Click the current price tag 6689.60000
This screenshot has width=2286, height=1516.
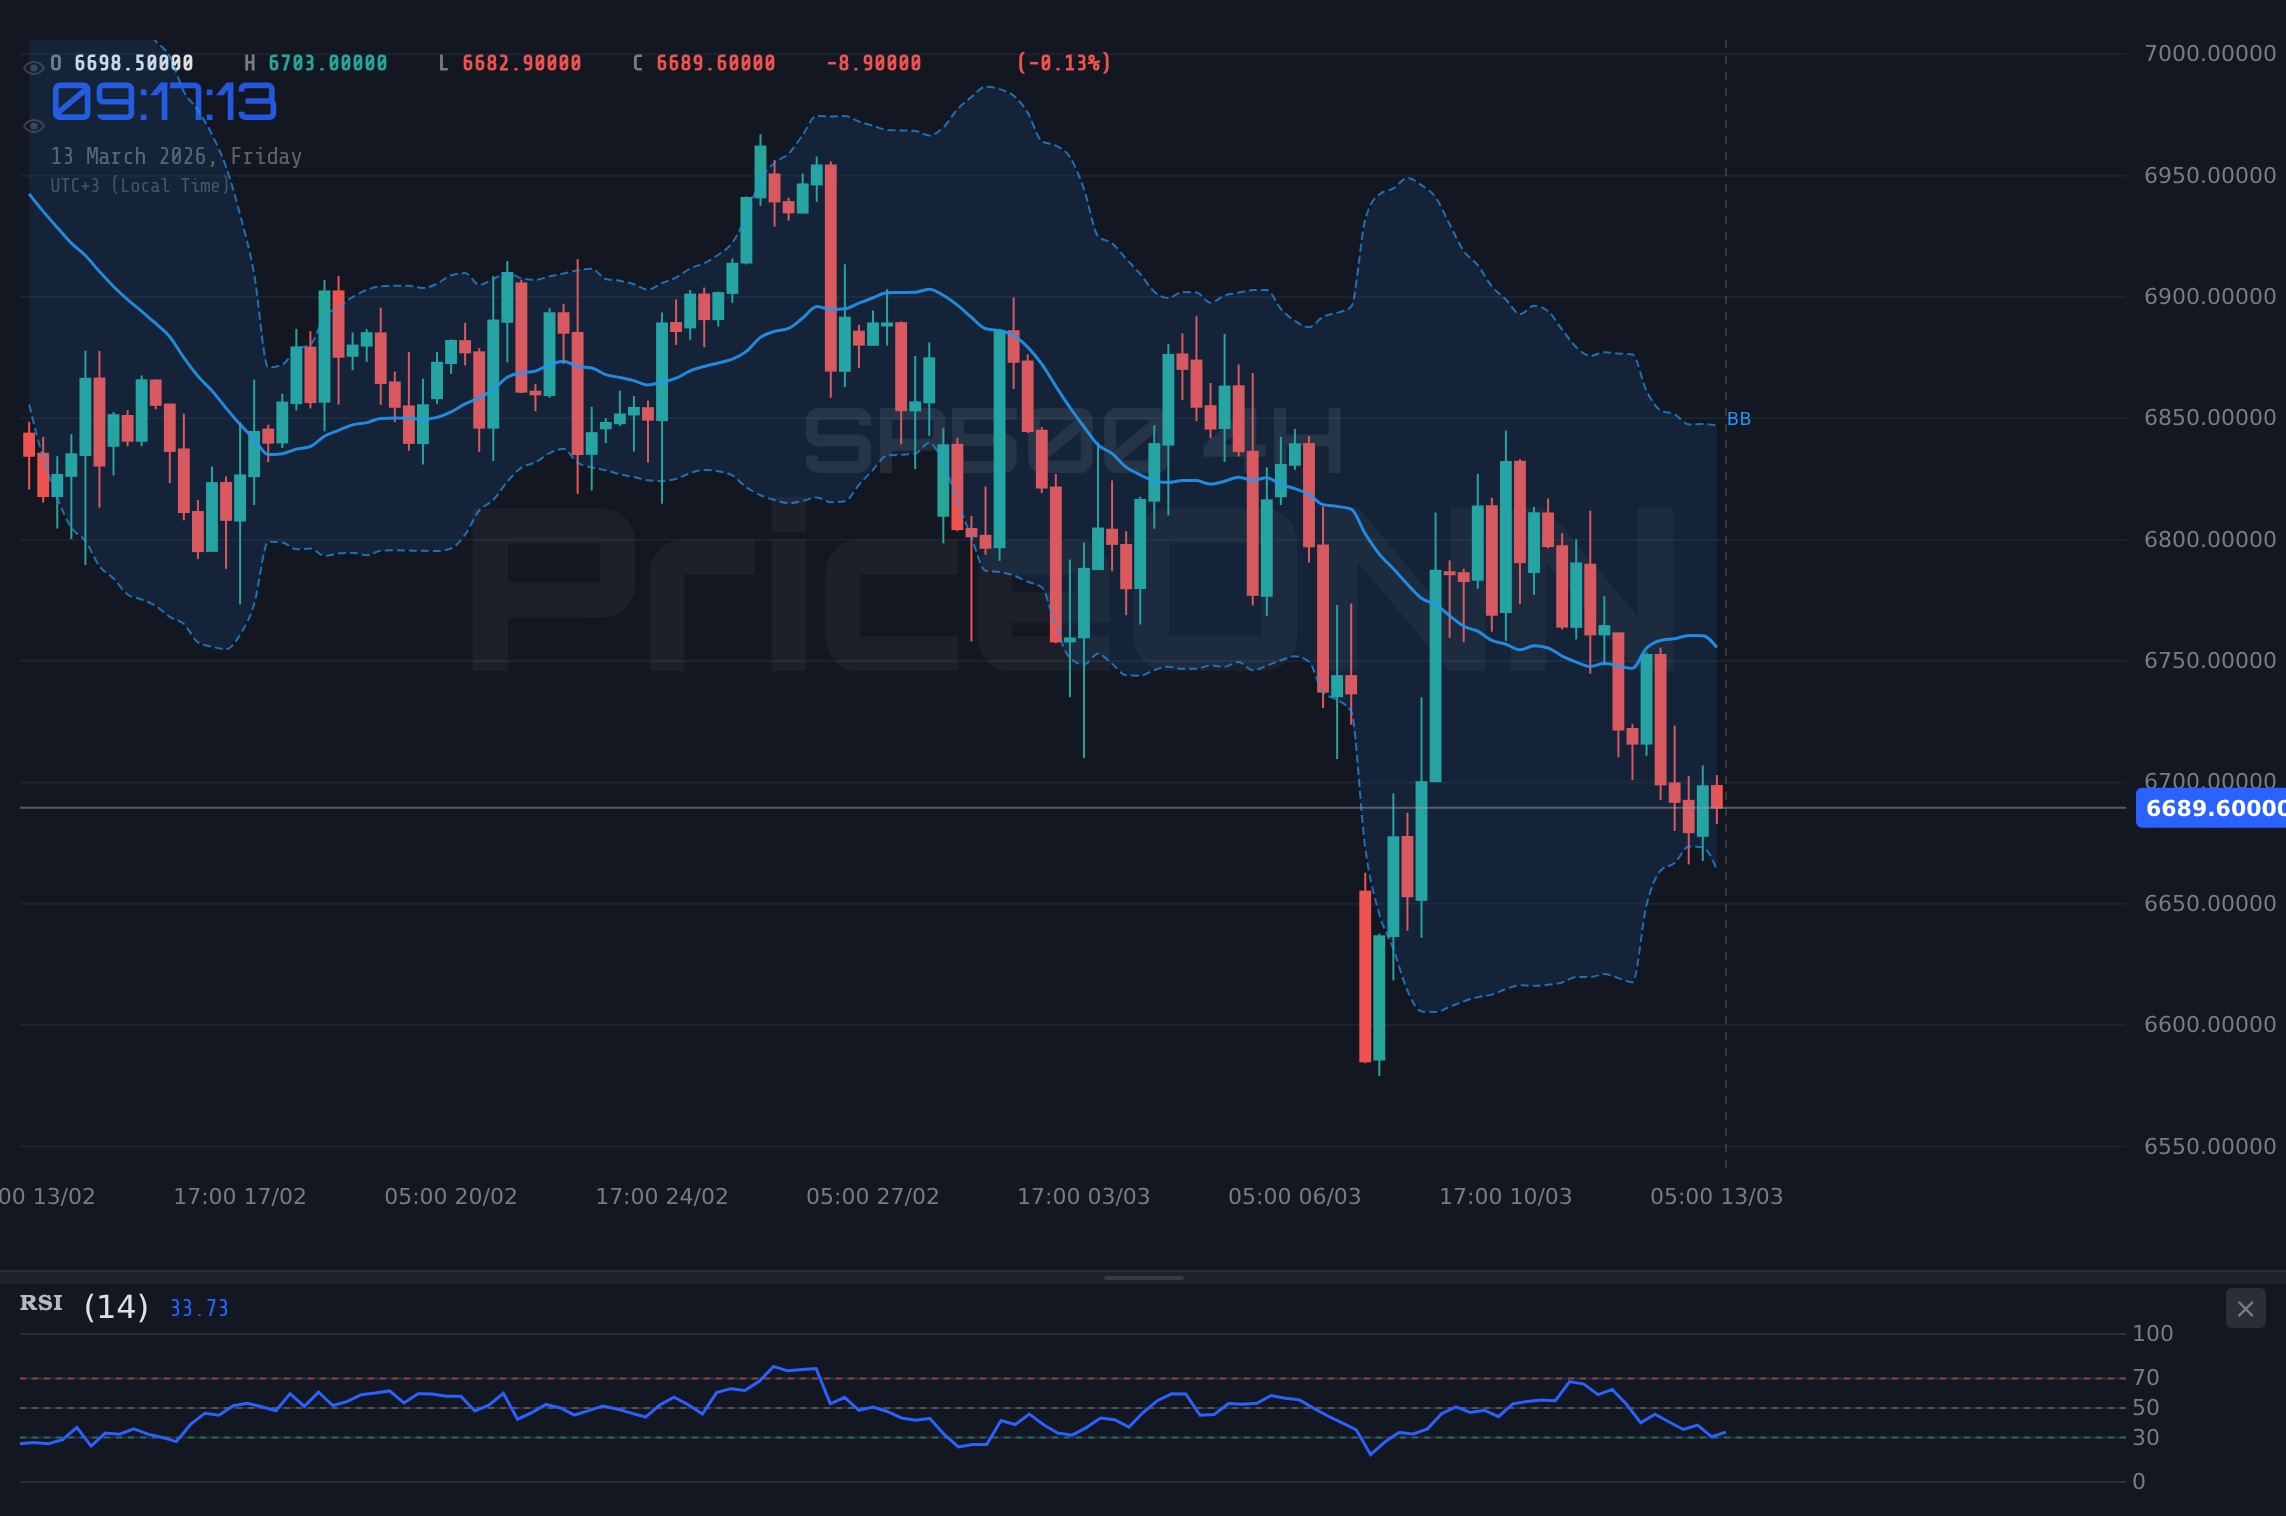coord(2210,808)
